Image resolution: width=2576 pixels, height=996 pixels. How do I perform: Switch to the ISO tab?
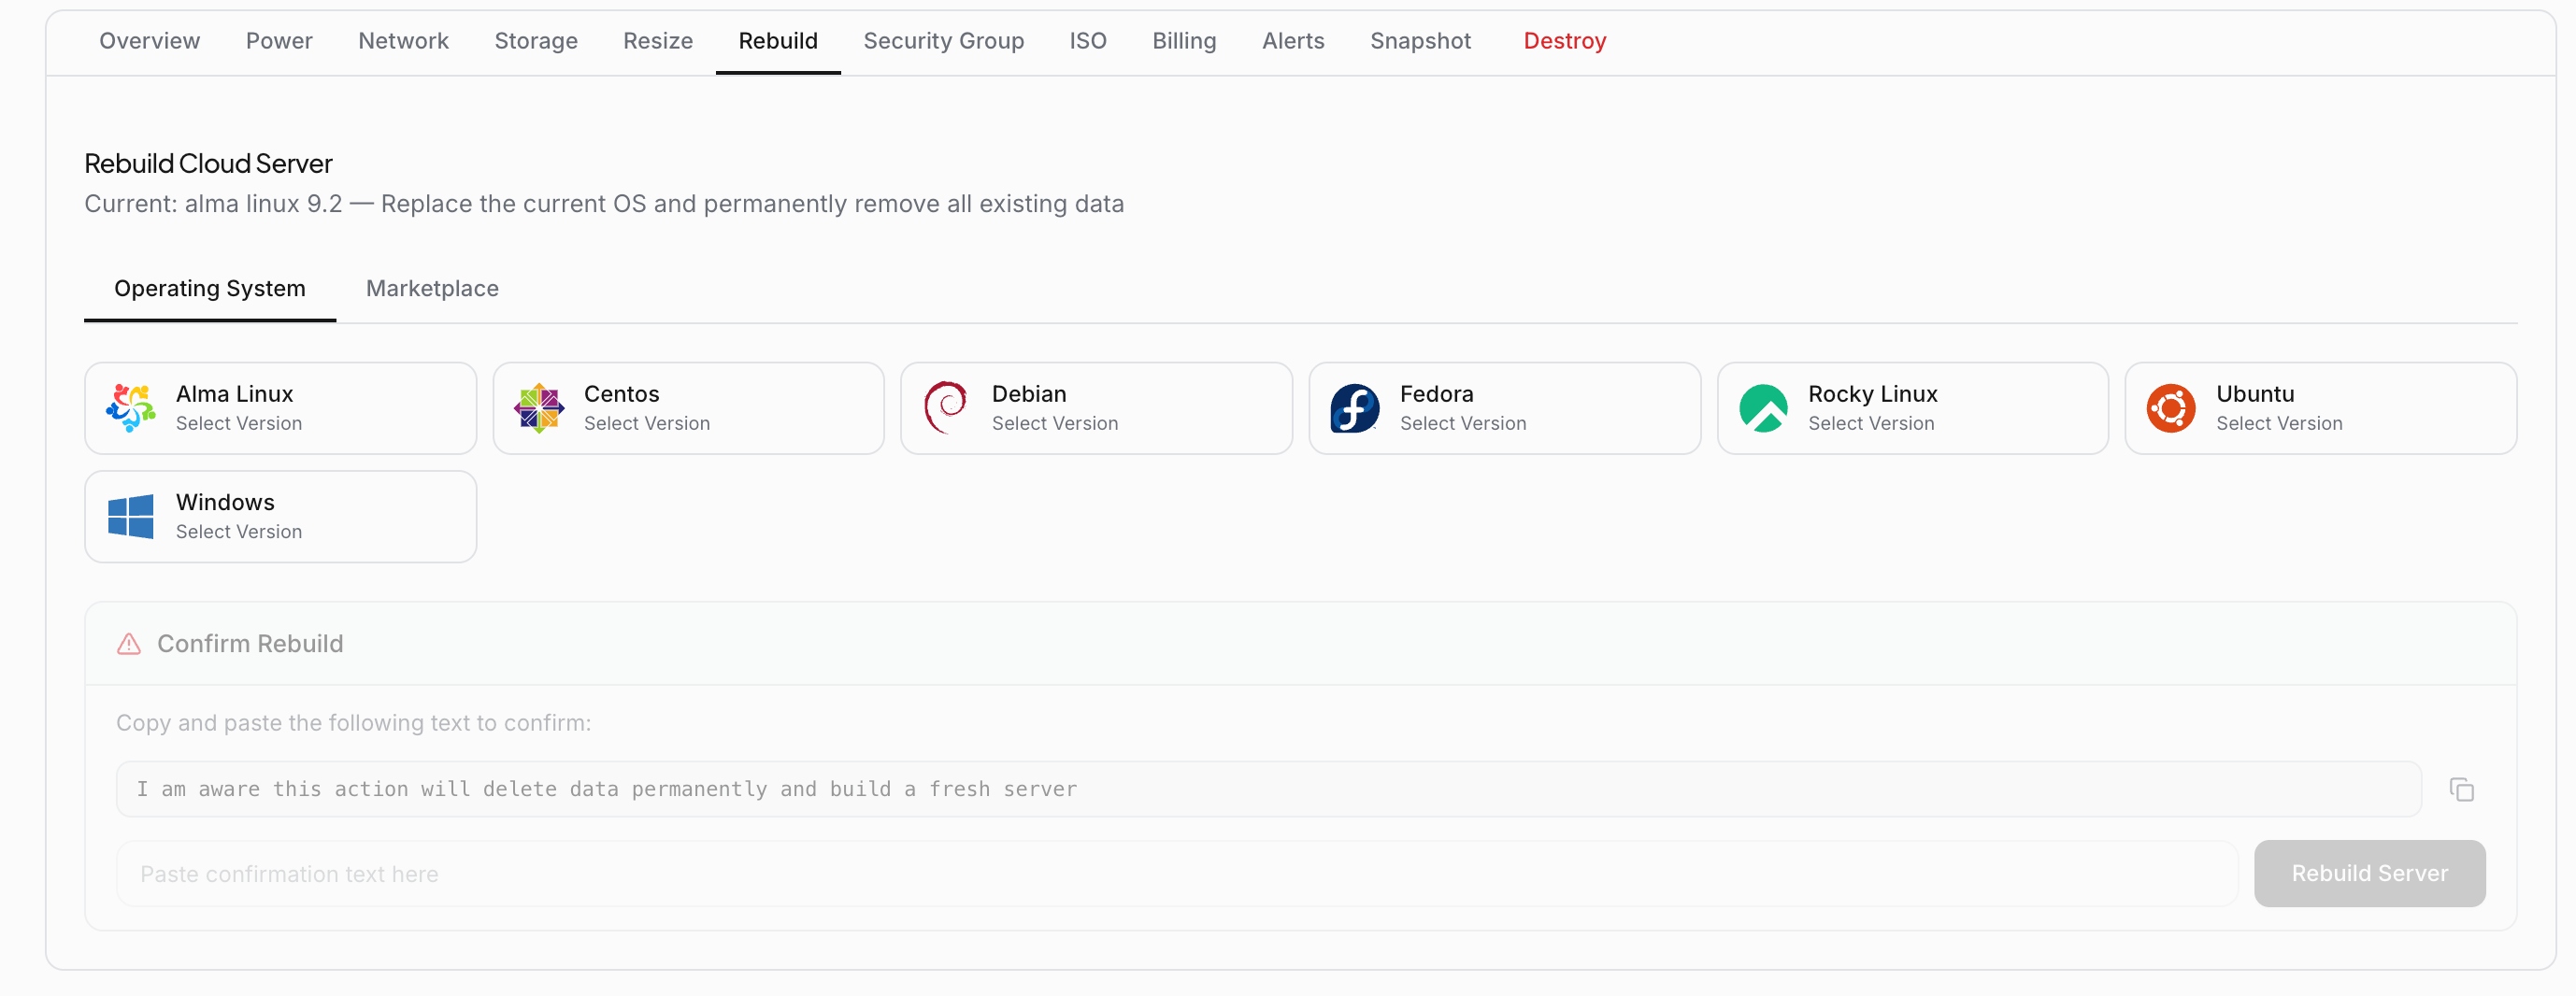click(1088, 41)
